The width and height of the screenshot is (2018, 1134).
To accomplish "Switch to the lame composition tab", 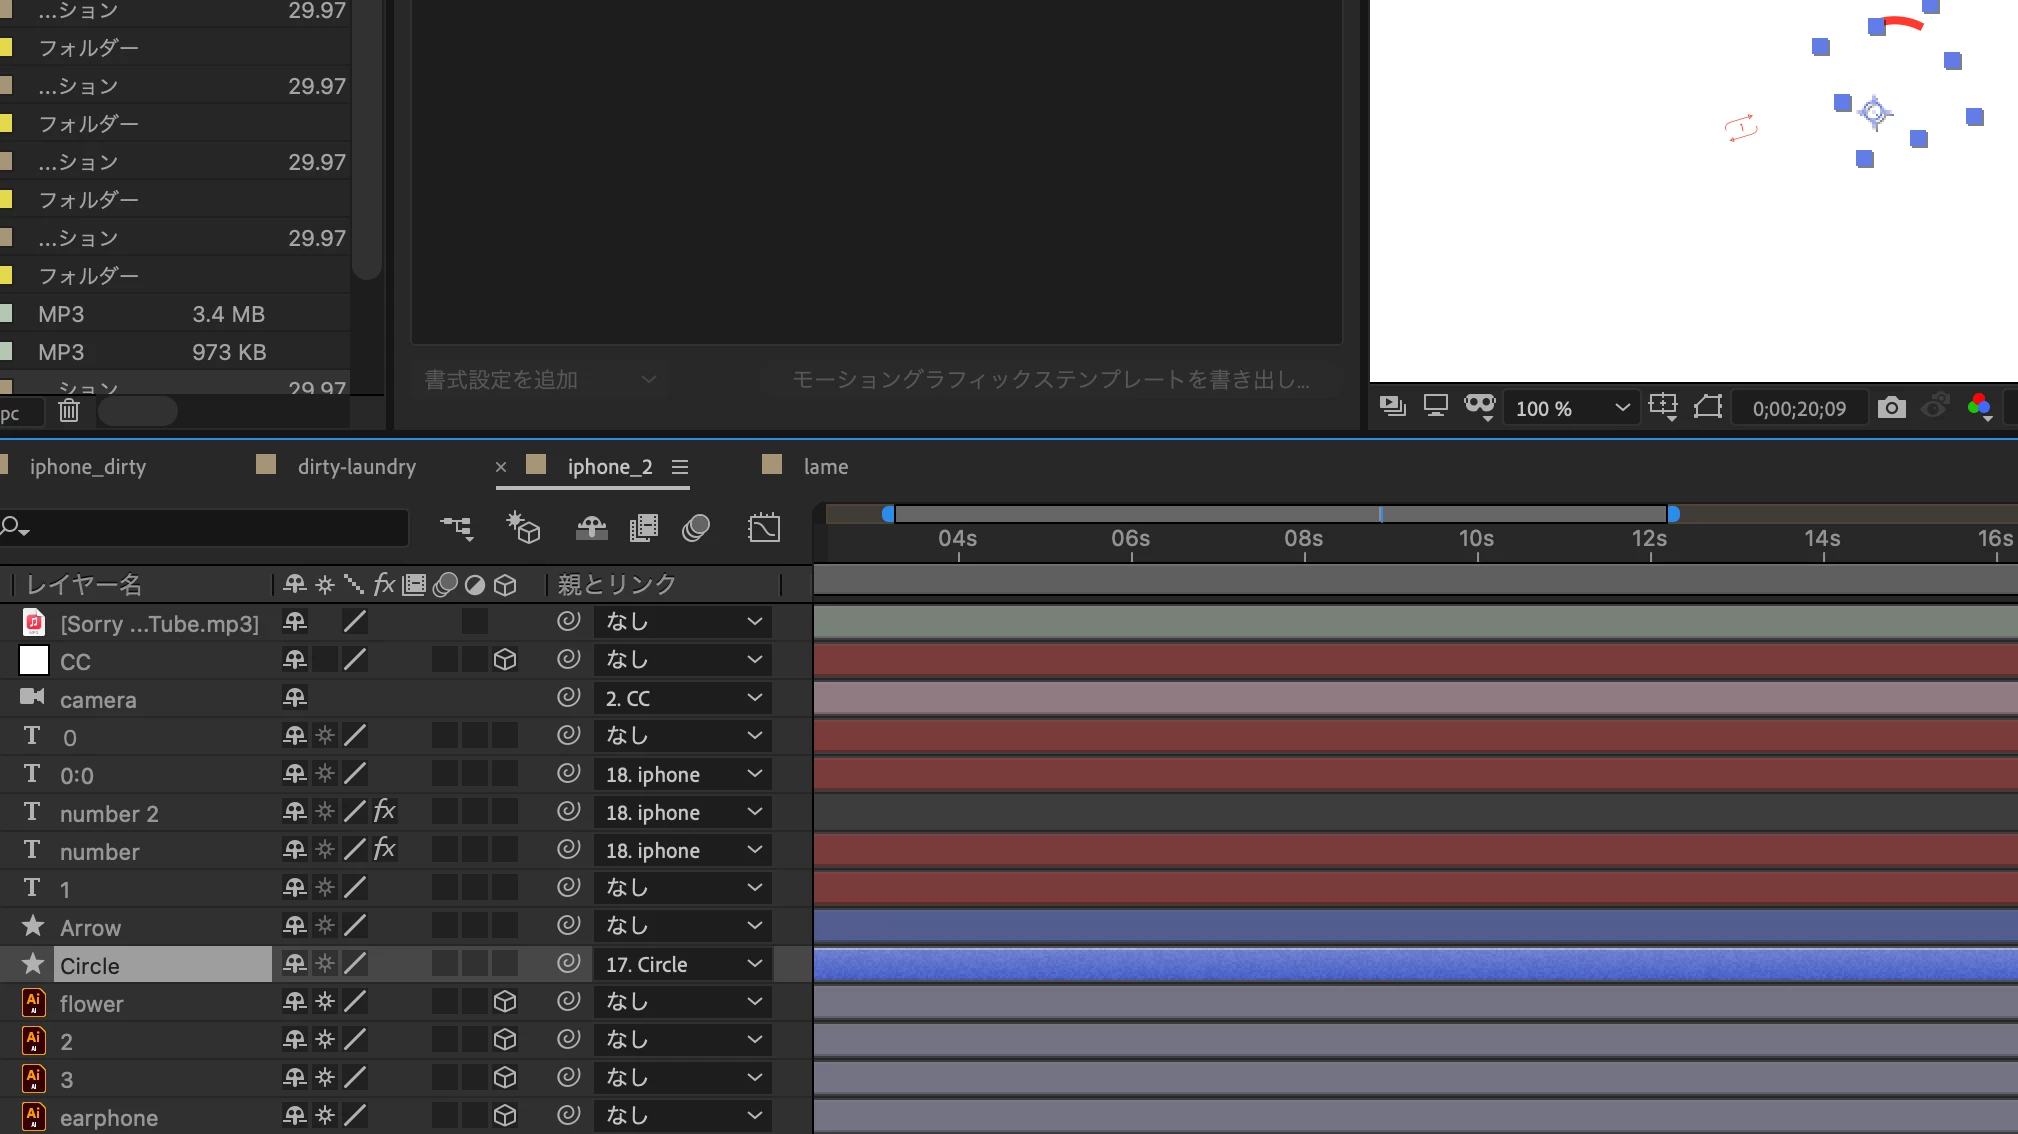I will coord(825,467).
